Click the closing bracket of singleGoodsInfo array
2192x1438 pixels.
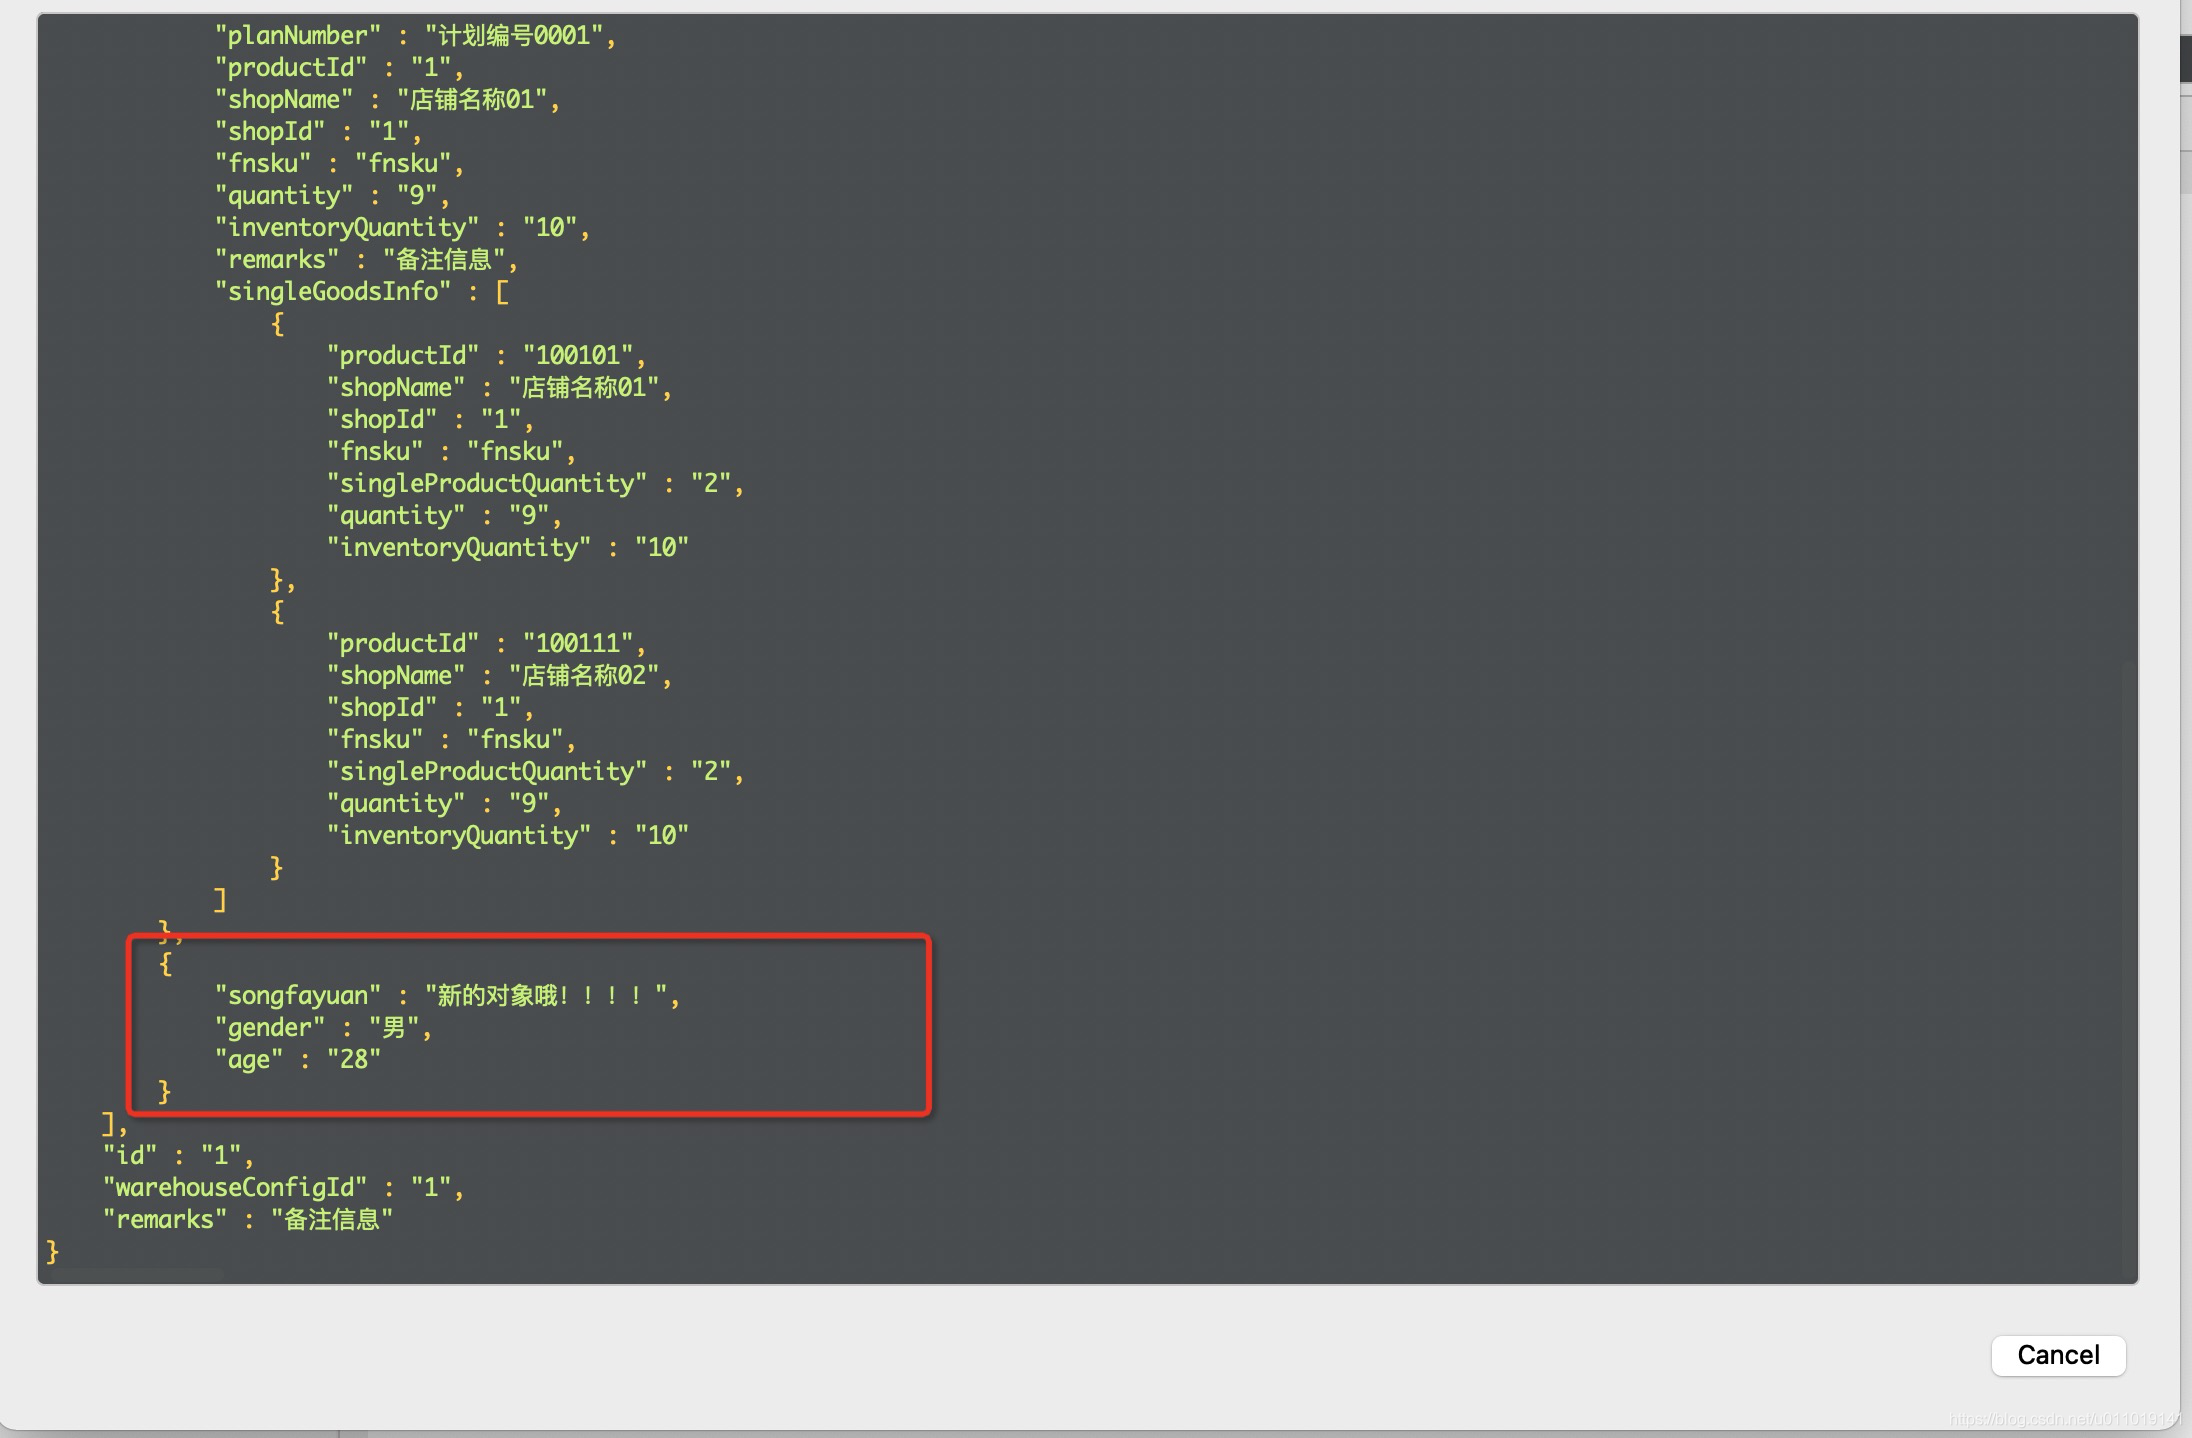click(x=218, y=899)
